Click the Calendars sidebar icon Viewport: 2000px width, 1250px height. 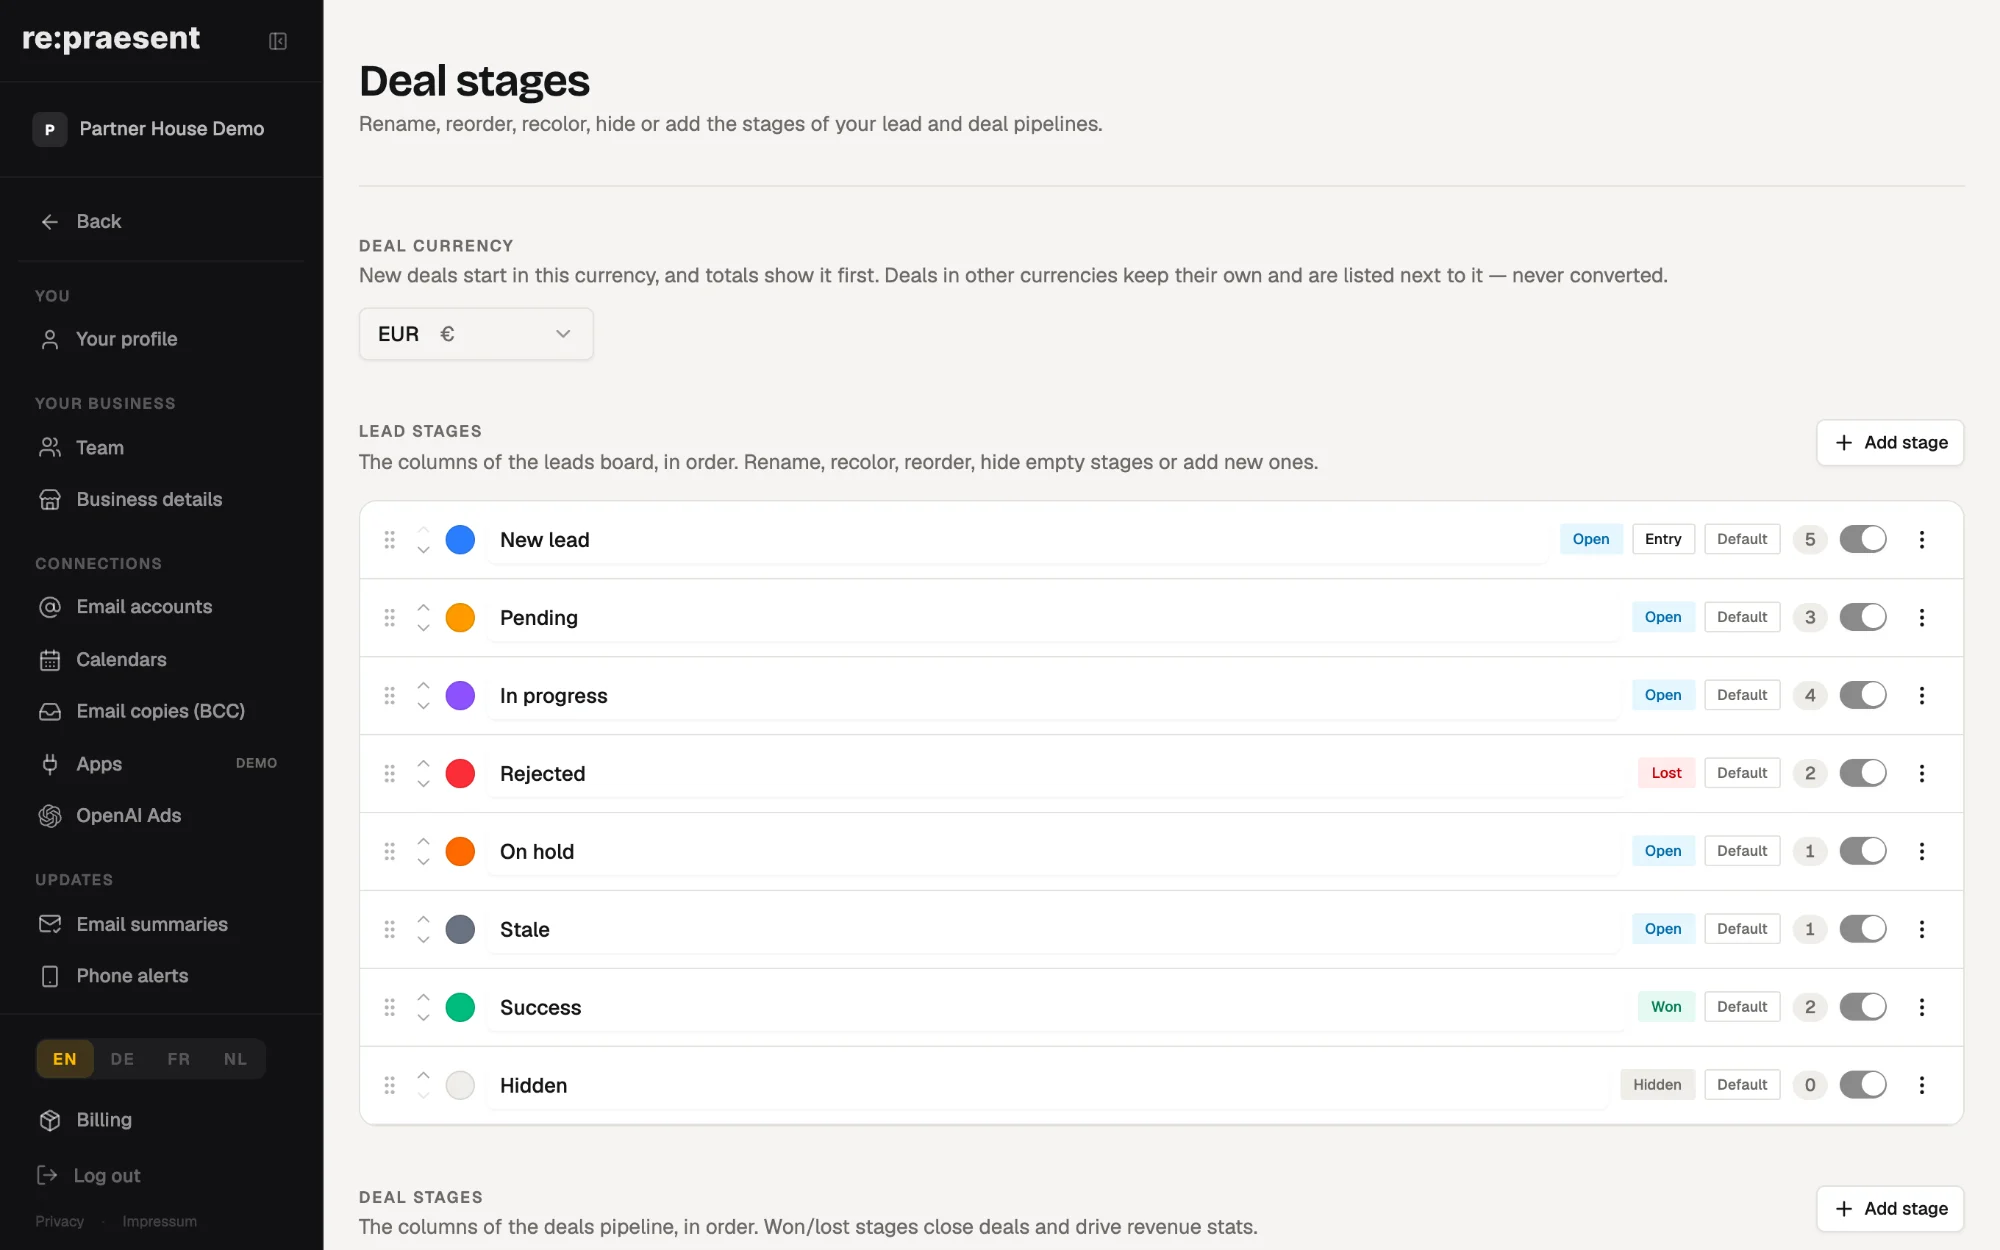tap(50, 660)
